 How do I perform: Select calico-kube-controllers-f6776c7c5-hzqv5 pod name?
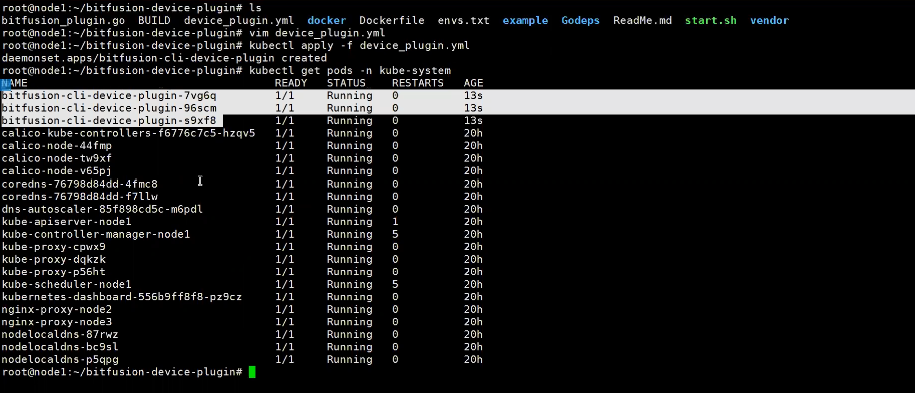tap(128, 133)
